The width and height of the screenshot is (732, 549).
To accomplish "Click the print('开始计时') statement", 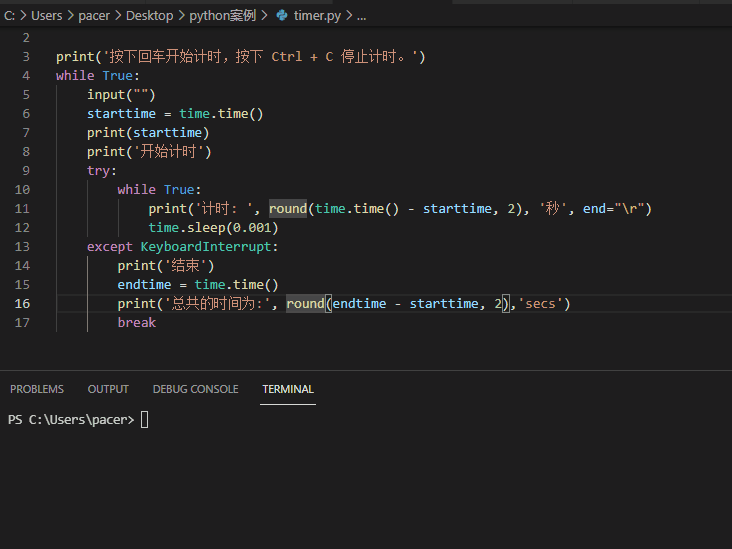I will [149, 151].
